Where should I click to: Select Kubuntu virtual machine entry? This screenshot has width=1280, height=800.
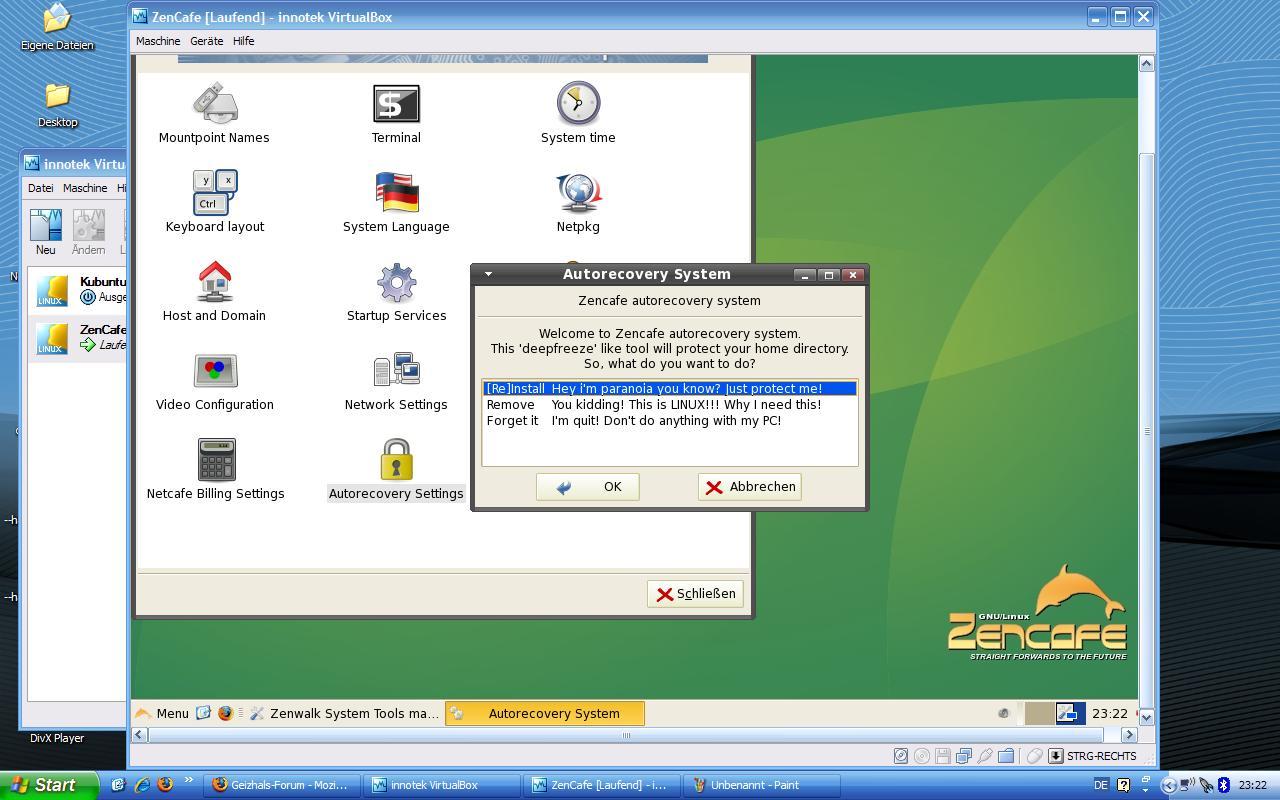coord(78,290)
